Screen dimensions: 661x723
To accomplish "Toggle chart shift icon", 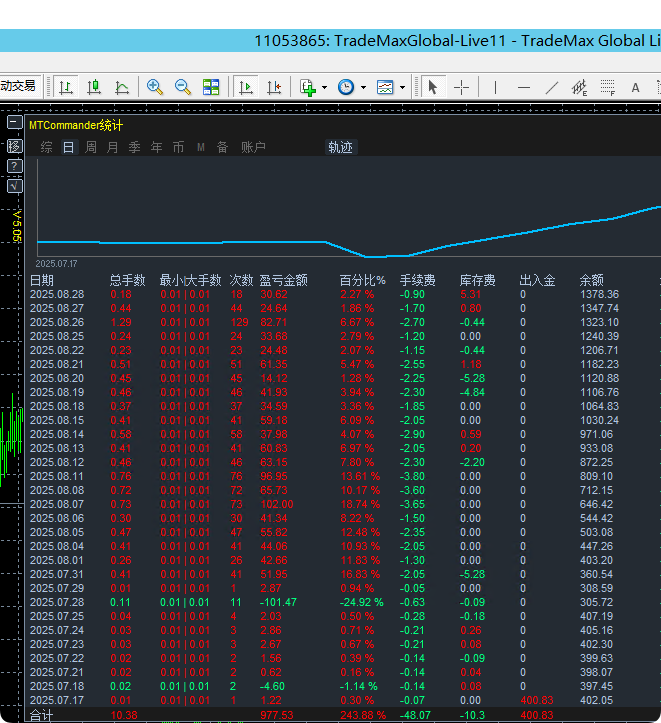I will pos(274,87).
